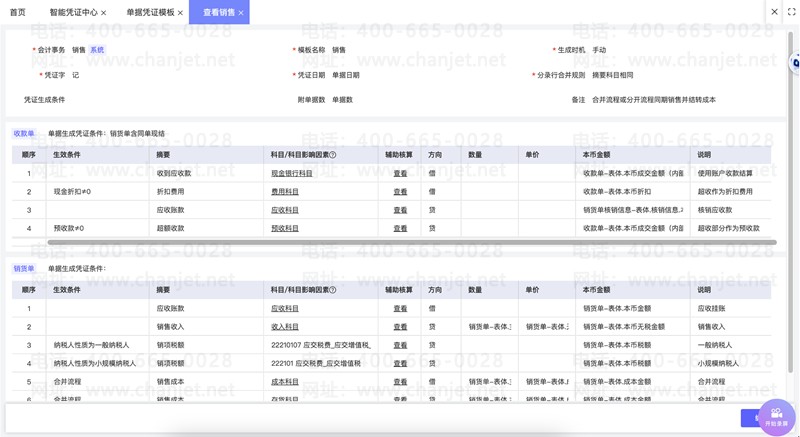Open the 收入科目 link
Viewport: 800px width, 437px height.
click(285, 327)
